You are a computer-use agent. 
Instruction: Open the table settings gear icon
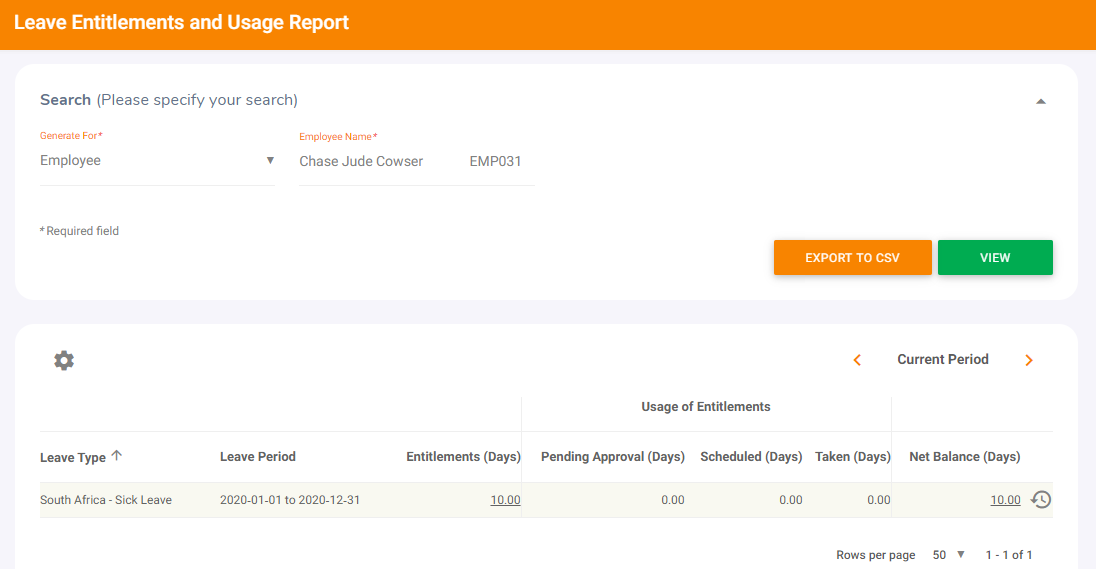tap(64, 361)
